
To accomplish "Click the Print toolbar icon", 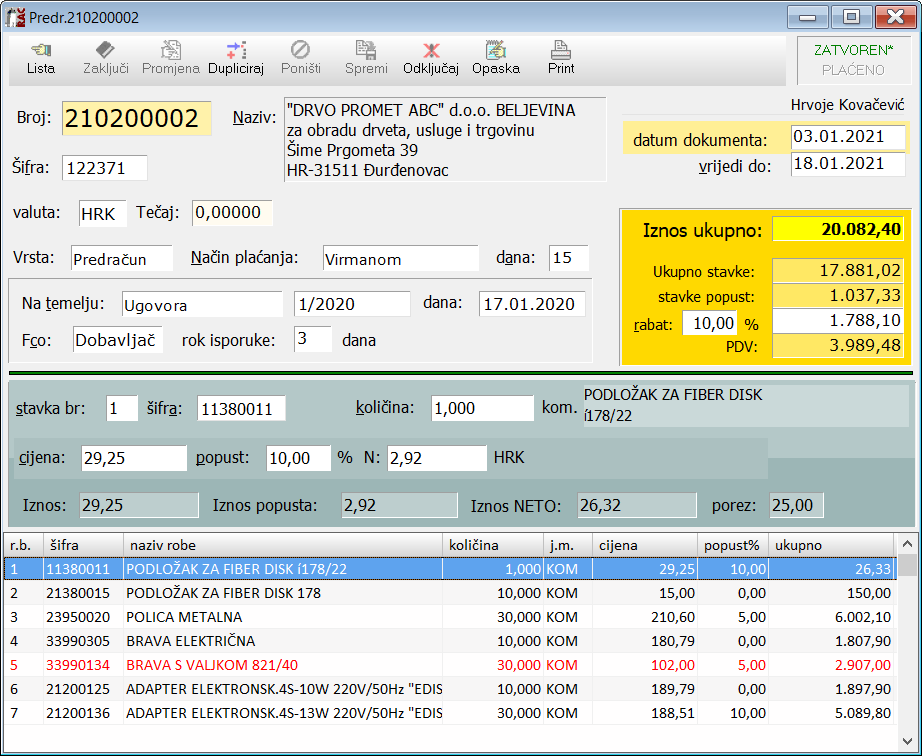I will point(561,58).
